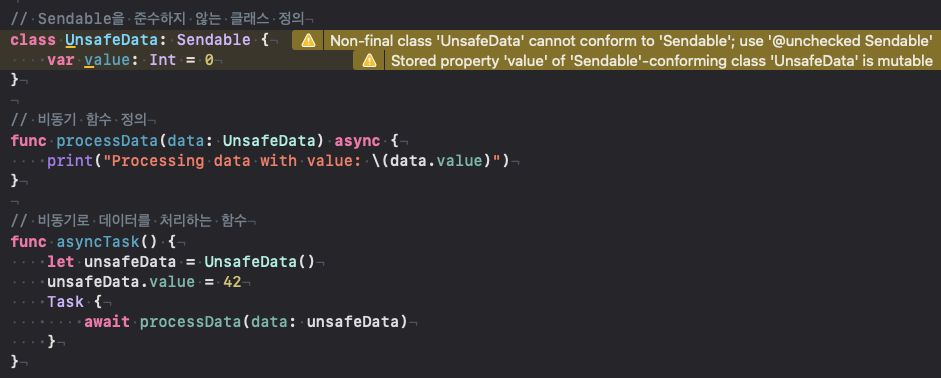
Task: Click the asyncTask function name
Action: (x=98, y=242)
